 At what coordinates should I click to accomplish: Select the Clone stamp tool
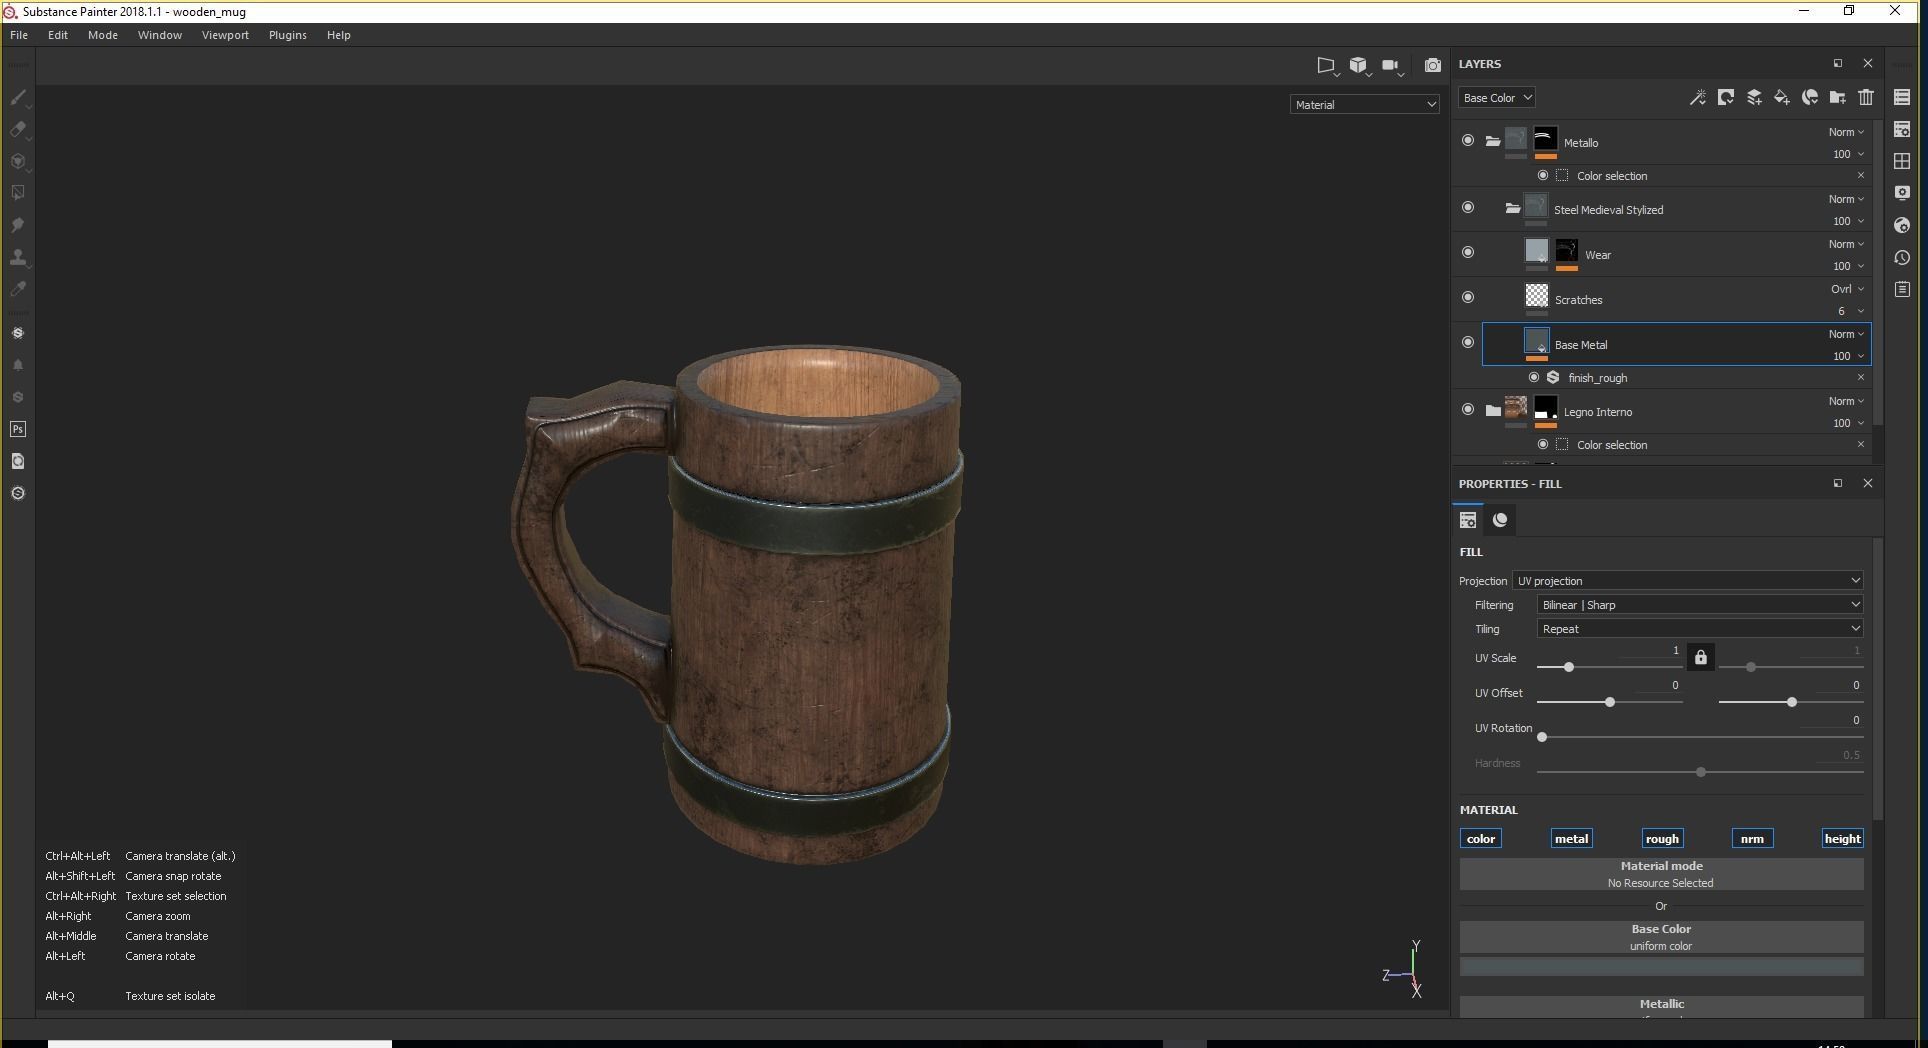(x=18, y=257)
